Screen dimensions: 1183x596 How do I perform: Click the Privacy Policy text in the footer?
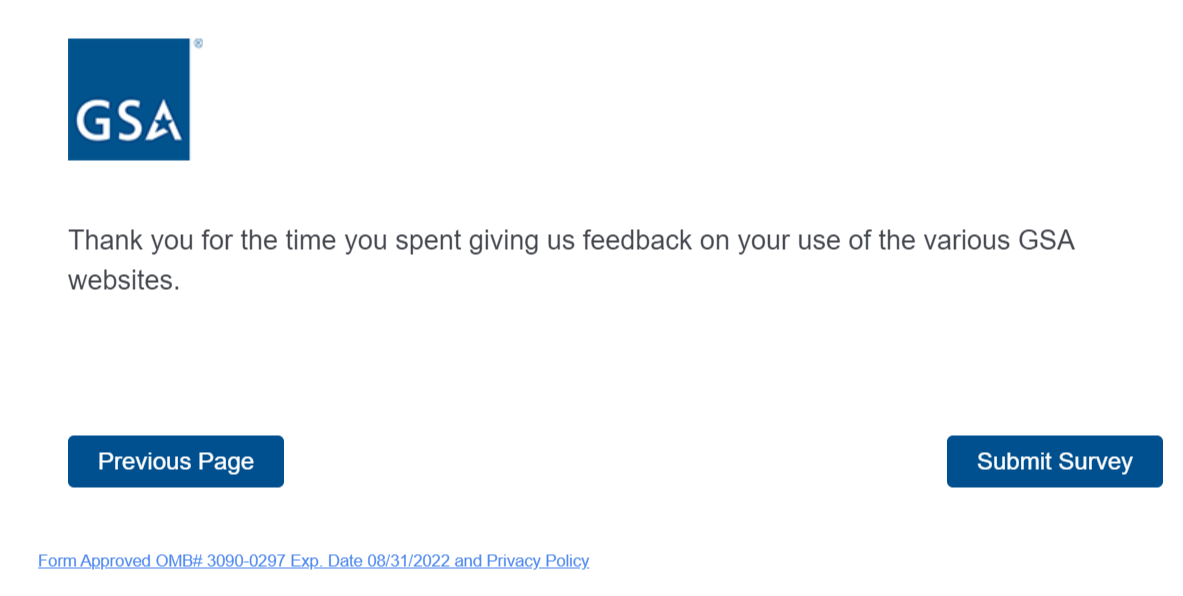538,561
